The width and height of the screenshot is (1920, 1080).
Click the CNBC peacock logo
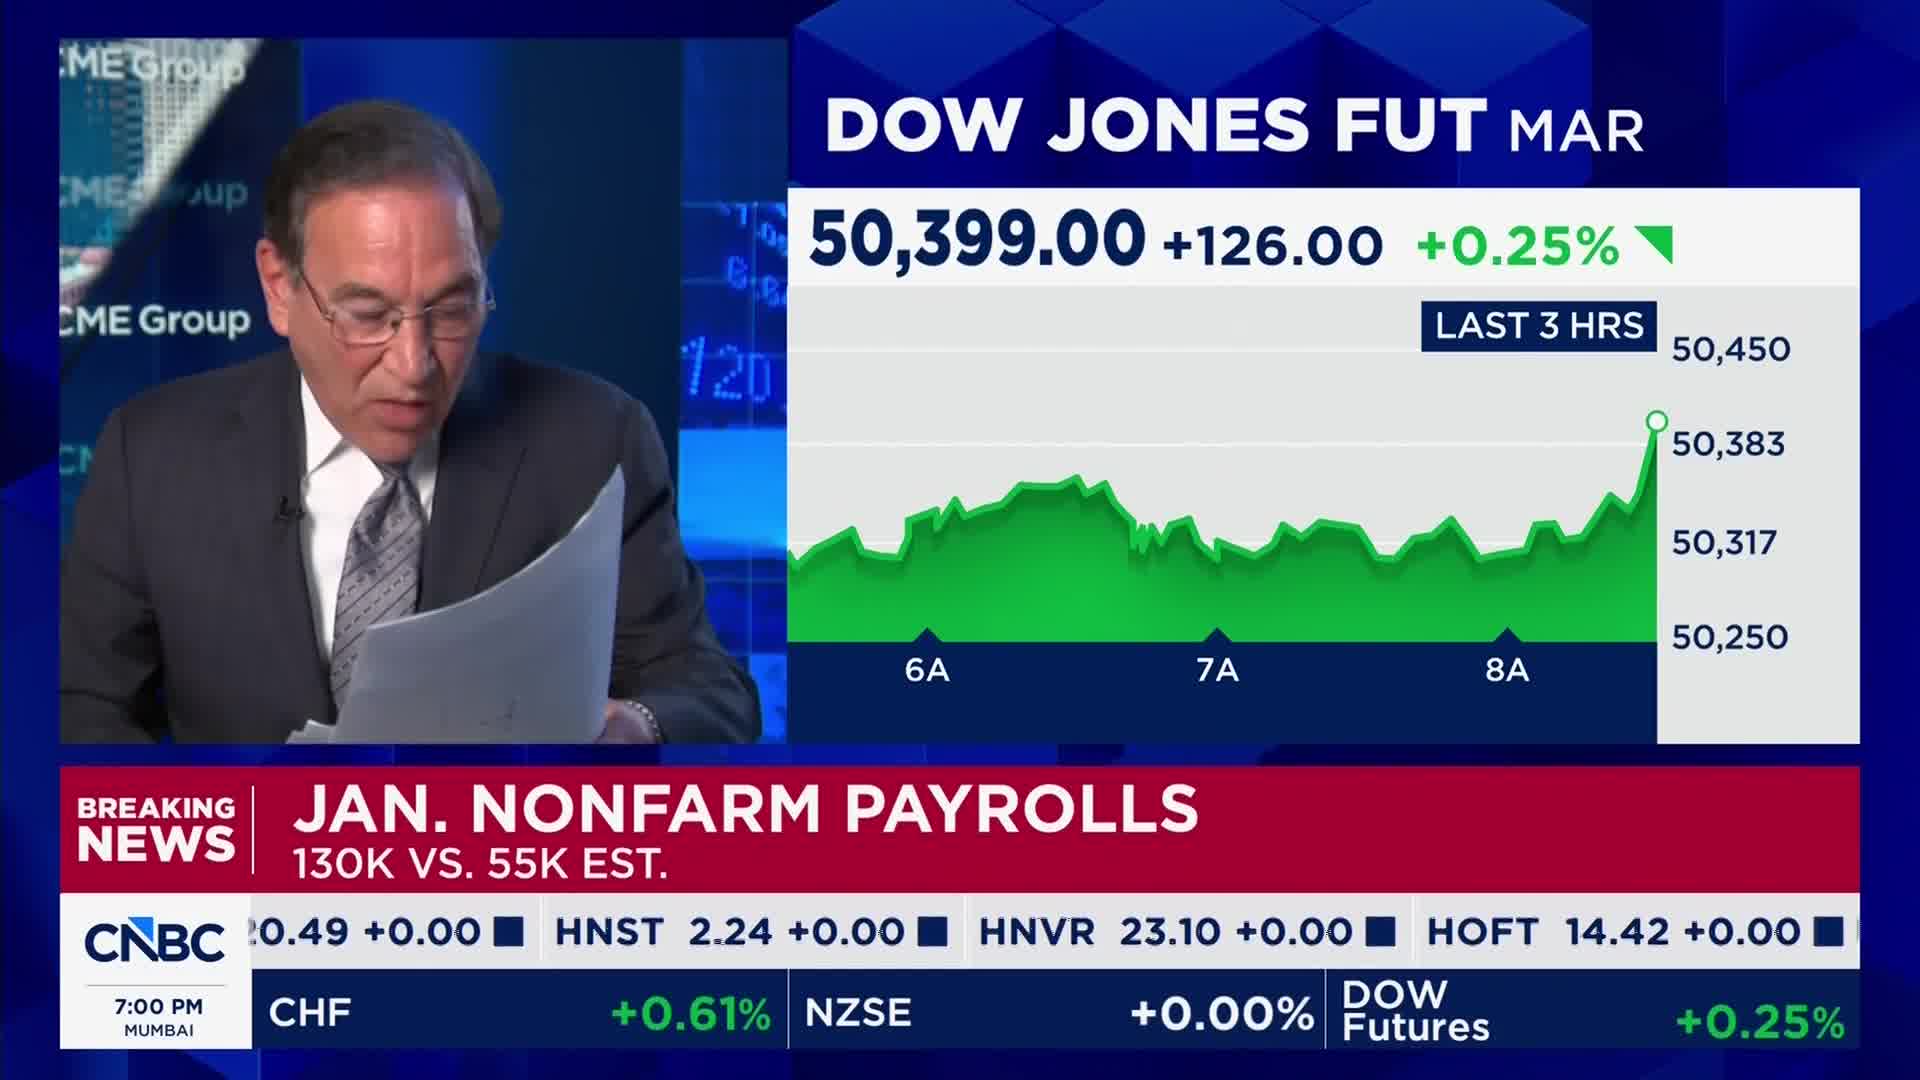tap(155, 941)
